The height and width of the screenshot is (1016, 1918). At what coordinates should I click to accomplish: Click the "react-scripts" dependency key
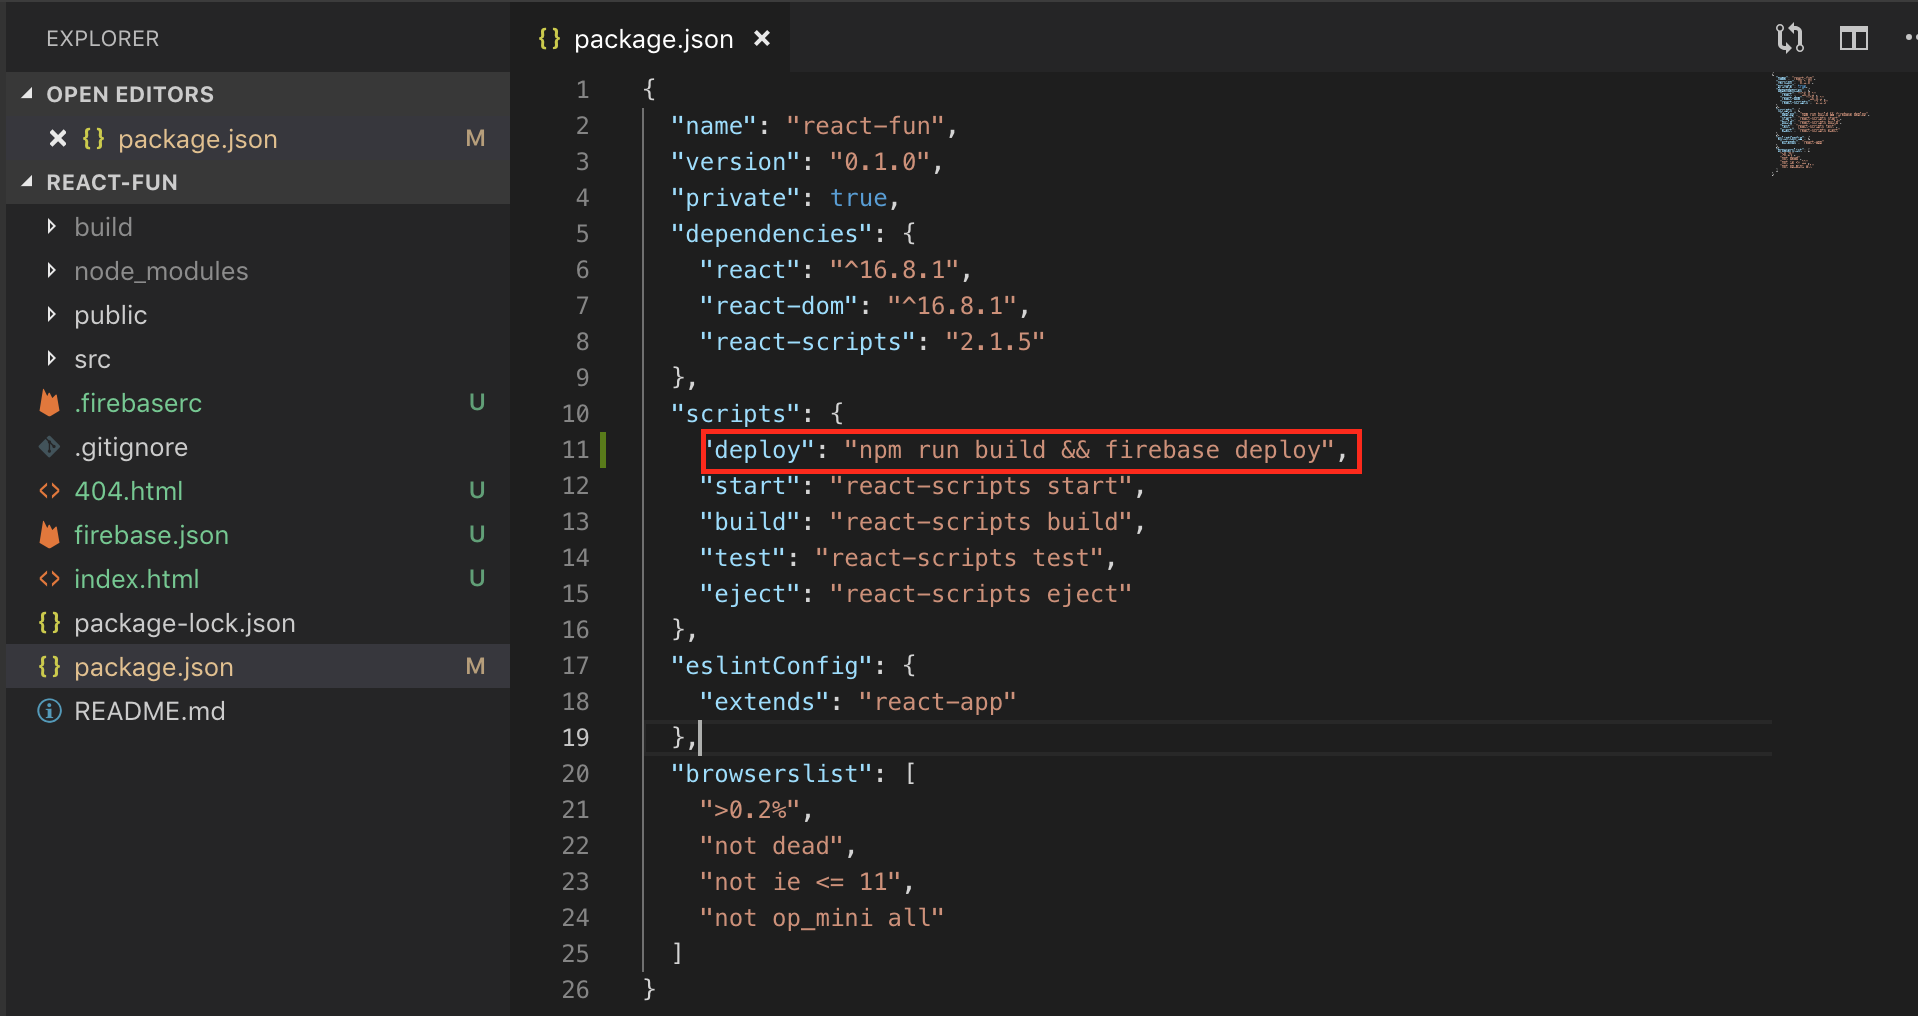coord(807,342)
